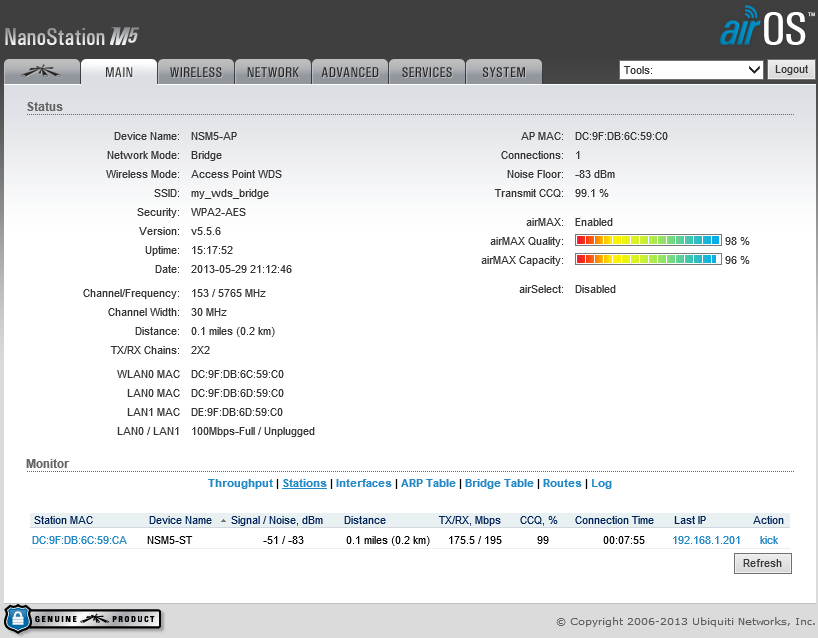818x638 pixels.
Task: Select the Transmit CCQ 99.1 % value
Action: [x=591, y=193]
